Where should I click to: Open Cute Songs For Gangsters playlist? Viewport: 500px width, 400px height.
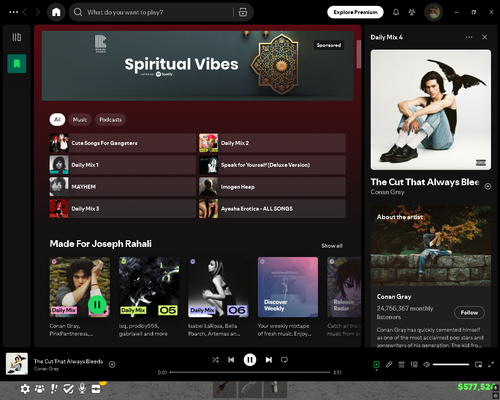[123, 143]
